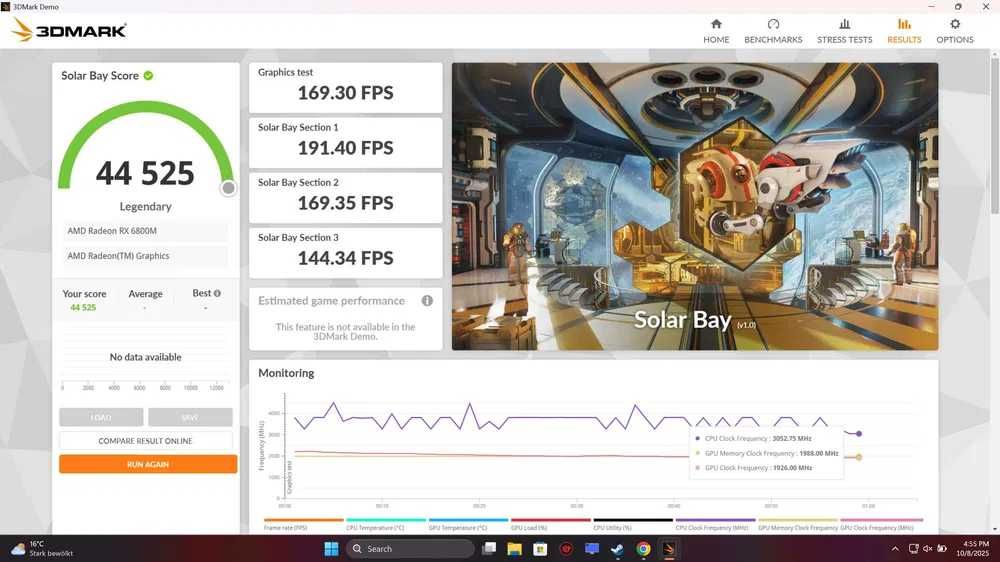Open Task View on the taskbar

point(489,549)
